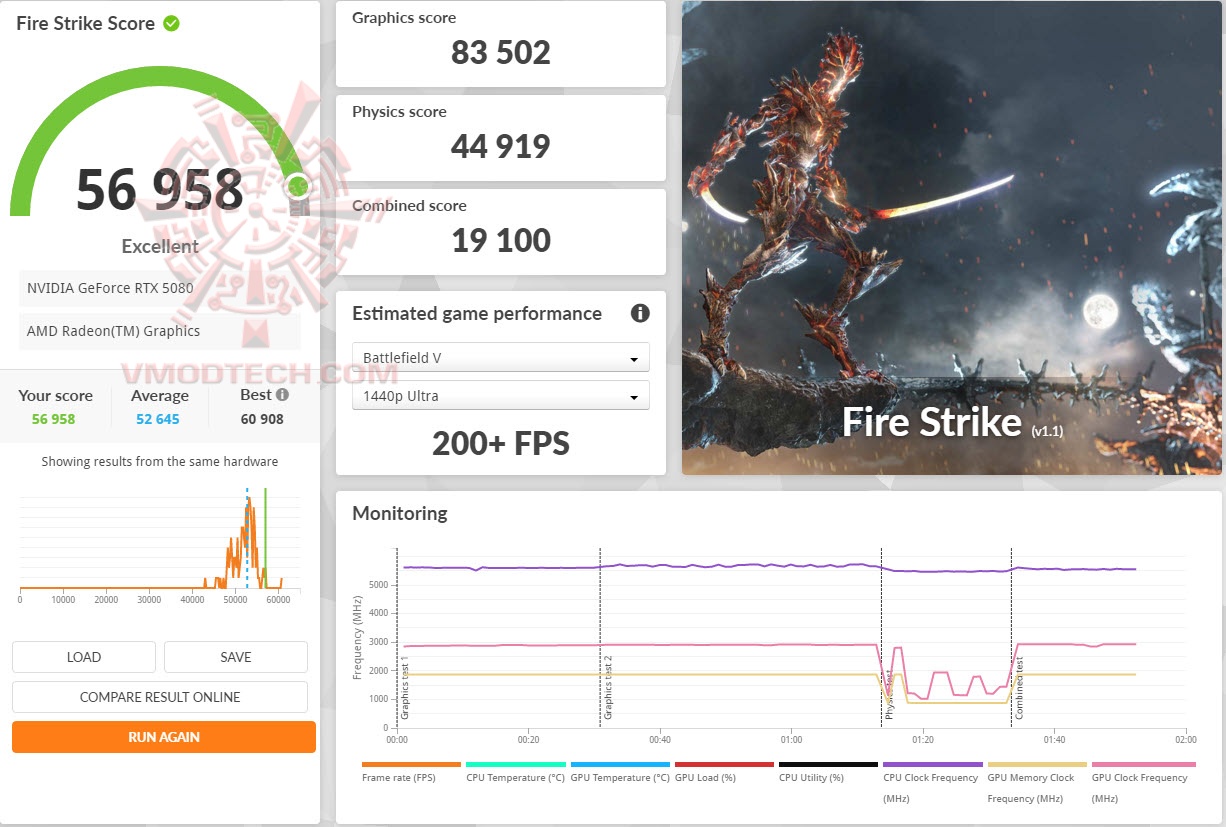Click the Fire Strike artwork thumbnail
Image resolution: width=1226 pixels, height=827 pixels.
[954, 238]
